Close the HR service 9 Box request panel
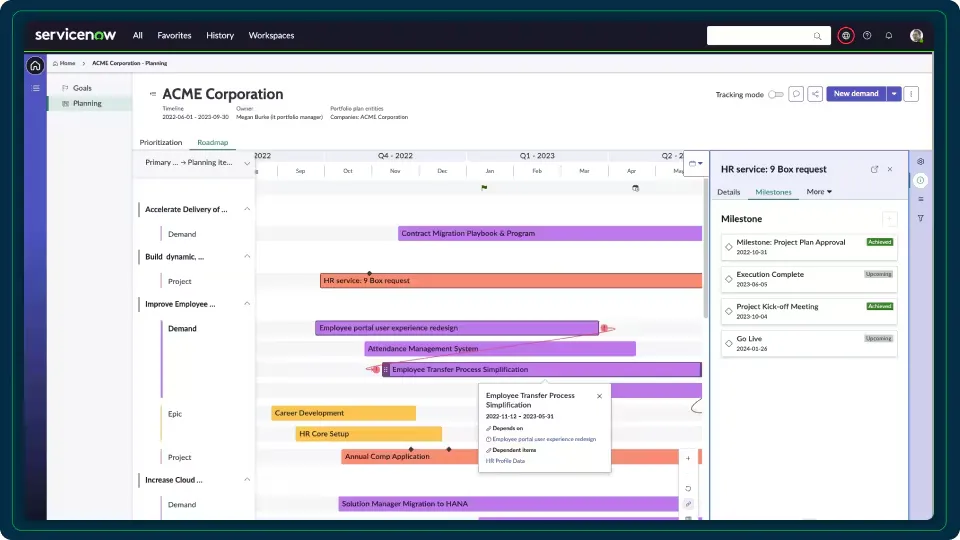 click(x=890, y=169)
